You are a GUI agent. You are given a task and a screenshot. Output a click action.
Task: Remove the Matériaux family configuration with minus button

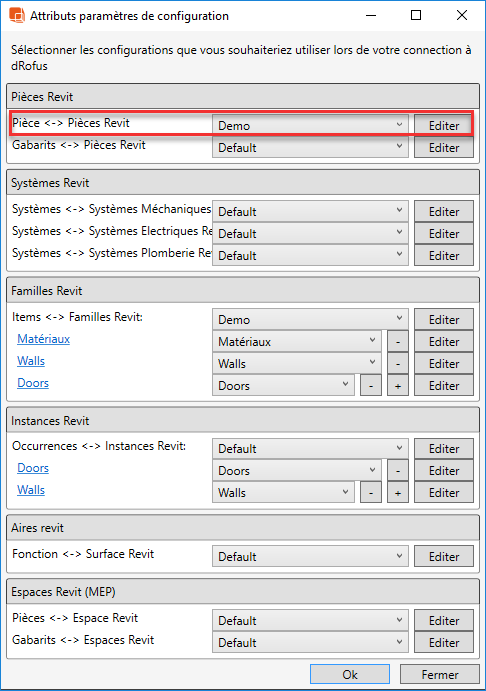point(397,342)
